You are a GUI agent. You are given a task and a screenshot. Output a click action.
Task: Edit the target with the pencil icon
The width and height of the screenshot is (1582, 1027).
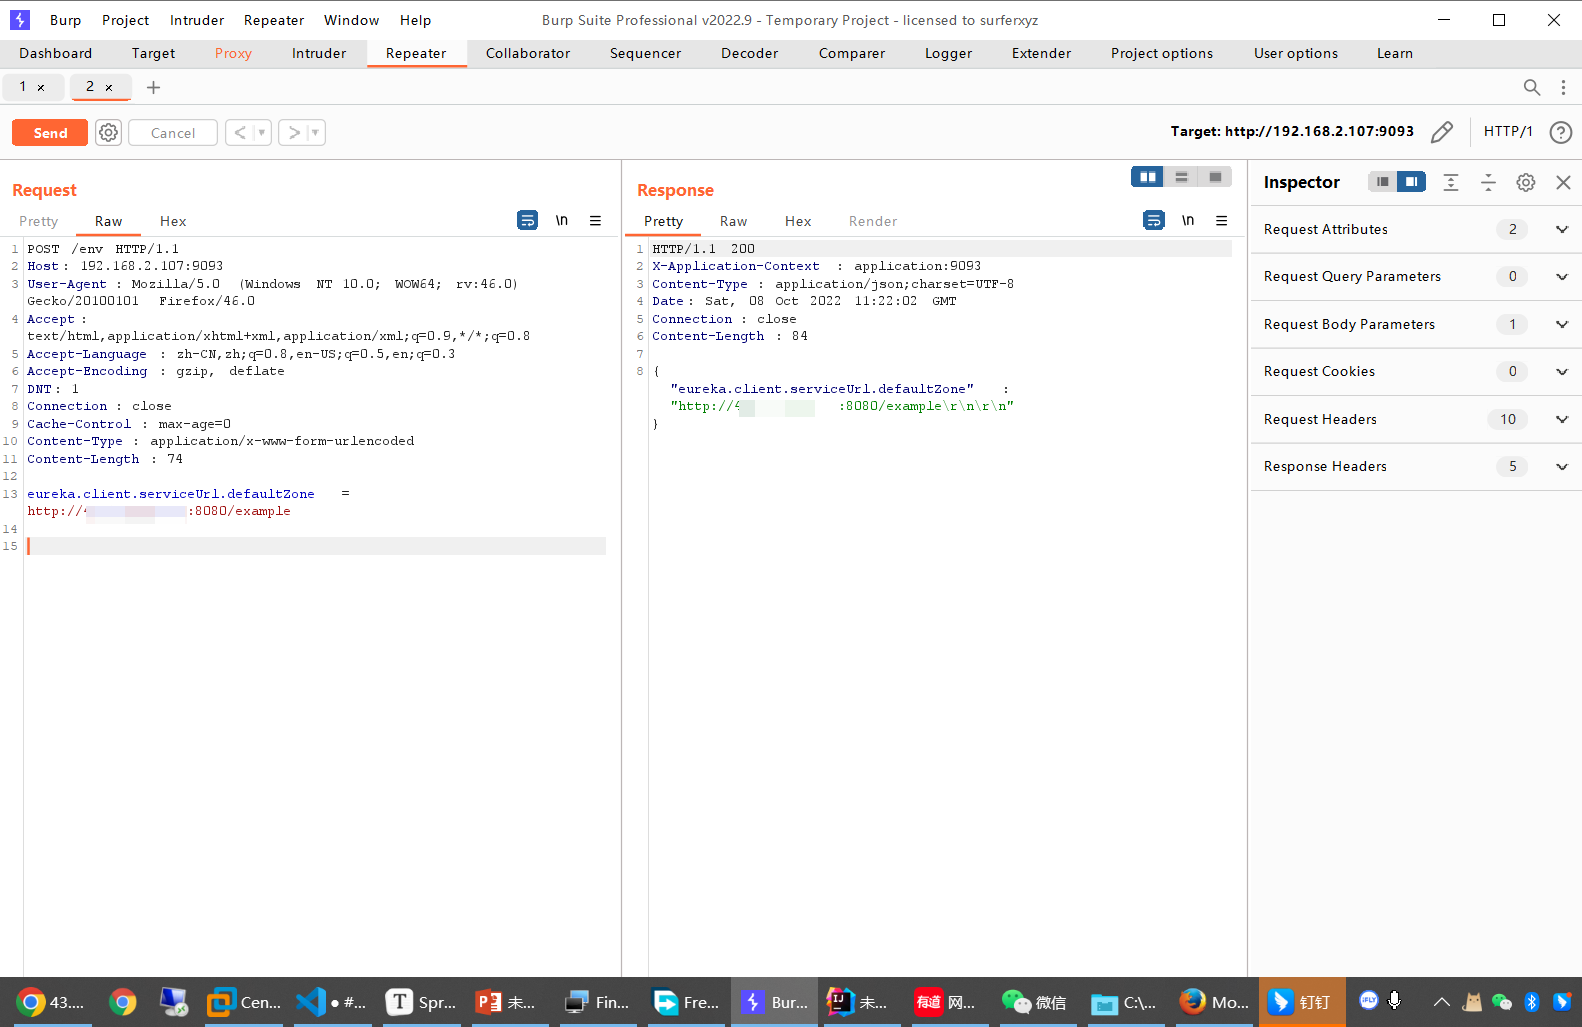[x=1441, y=132]
